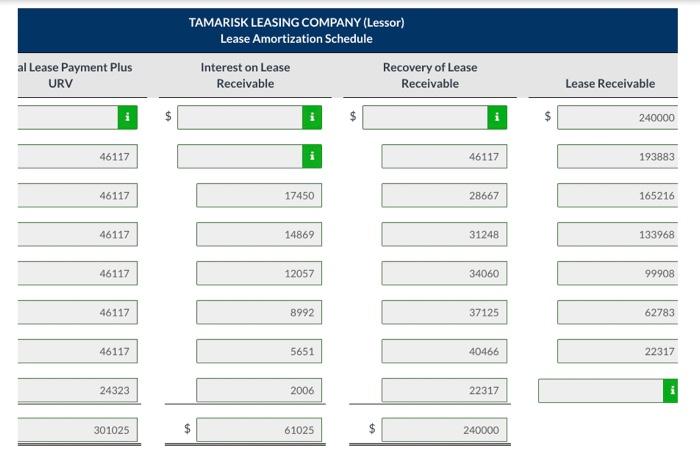Screen dimensions: 700x459
Task: Click the Recovery field showing 40466
Action: (444, 351)
